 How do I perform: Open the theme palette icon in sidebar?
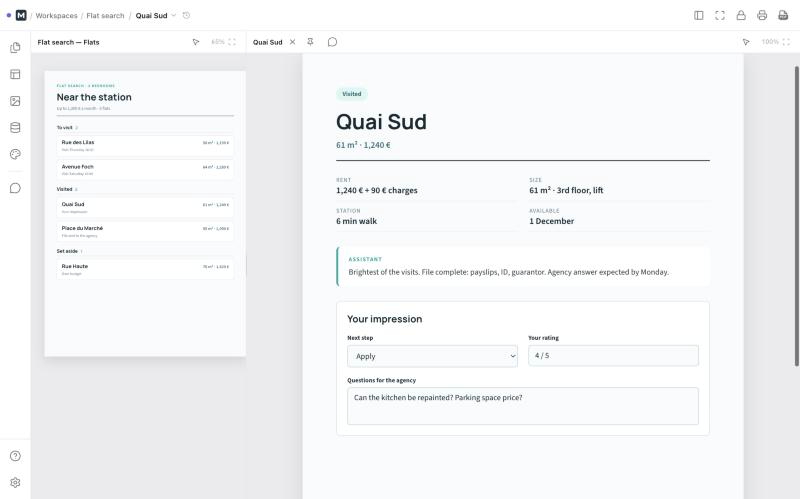click(x=15, y=154)
